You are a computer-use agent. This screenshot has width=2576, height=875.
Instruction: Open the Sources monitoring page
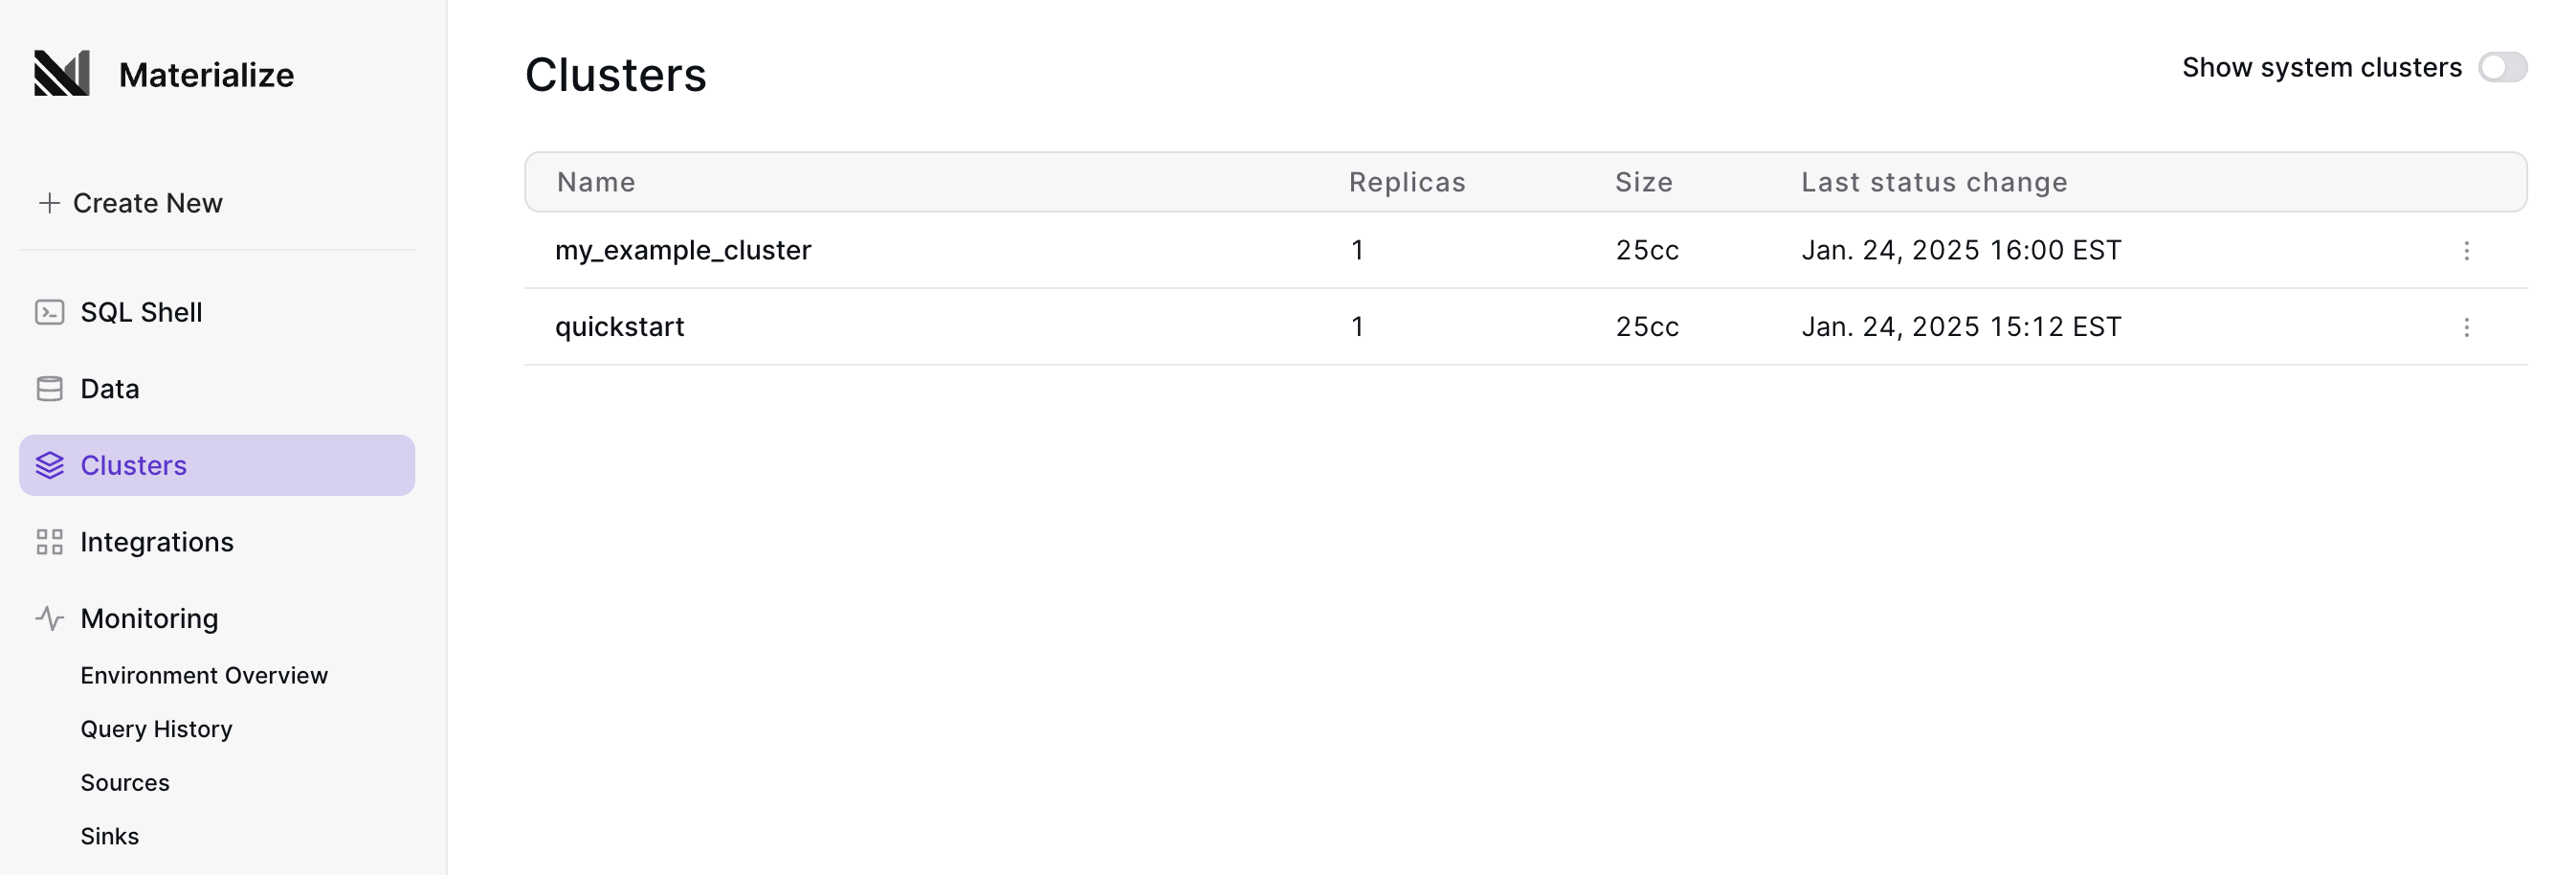click(x=124, y=782)
